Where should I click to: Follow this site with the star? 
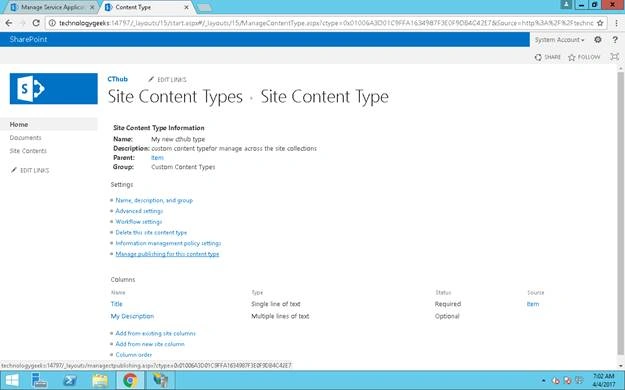(584, 57)
